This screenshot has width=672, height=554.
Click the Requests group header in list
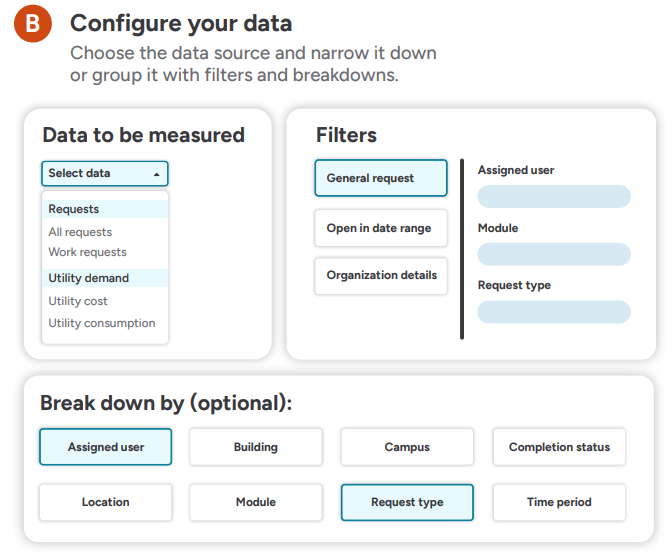[105, 209]
